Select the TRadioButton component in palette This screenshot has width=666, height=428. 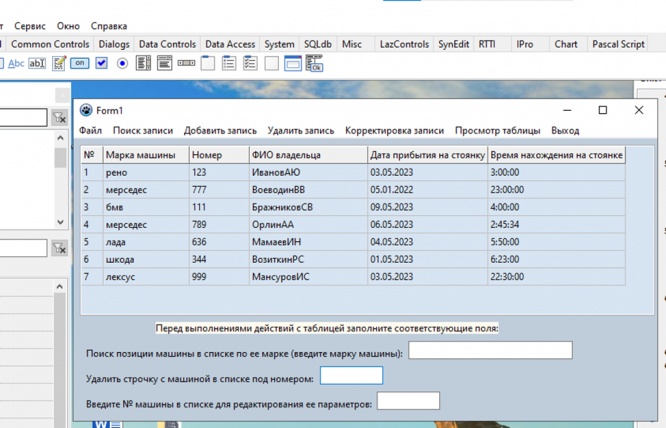122,64
